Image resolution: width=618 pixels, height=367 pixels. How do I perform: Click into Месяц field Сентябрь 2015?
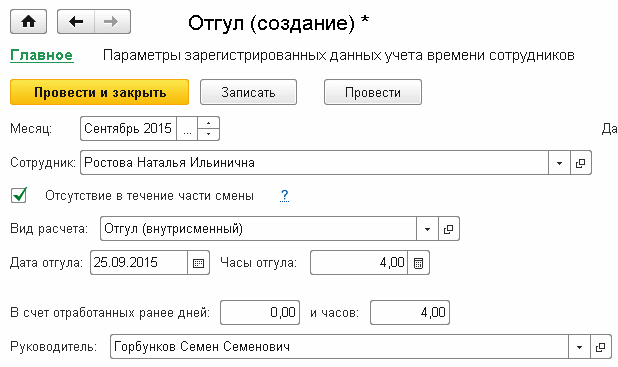pos(128,129)
